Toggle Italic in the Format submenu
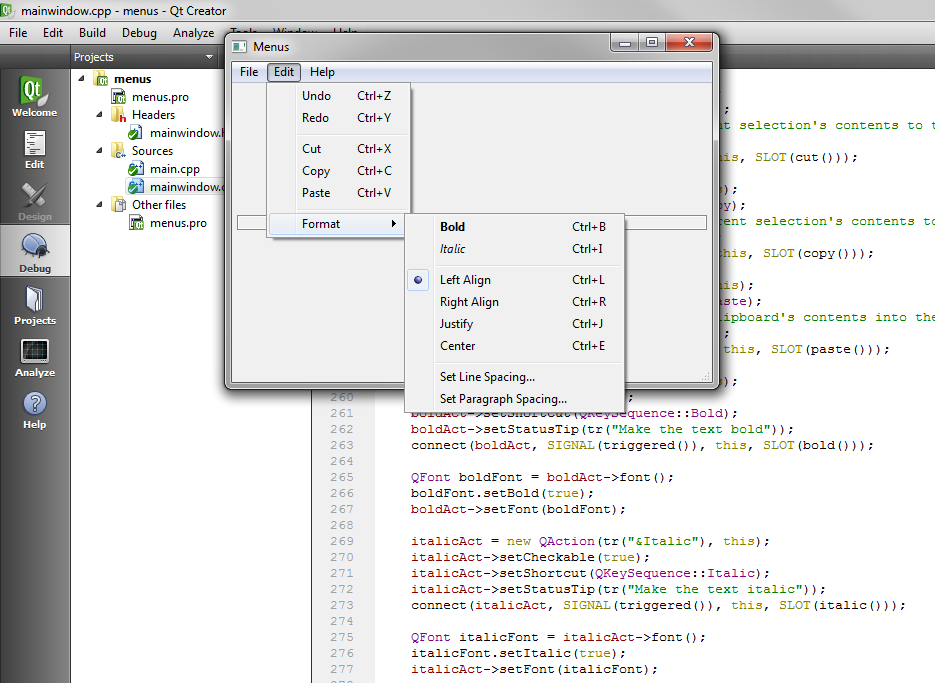 pyautogui.click(x=452, y=249)
